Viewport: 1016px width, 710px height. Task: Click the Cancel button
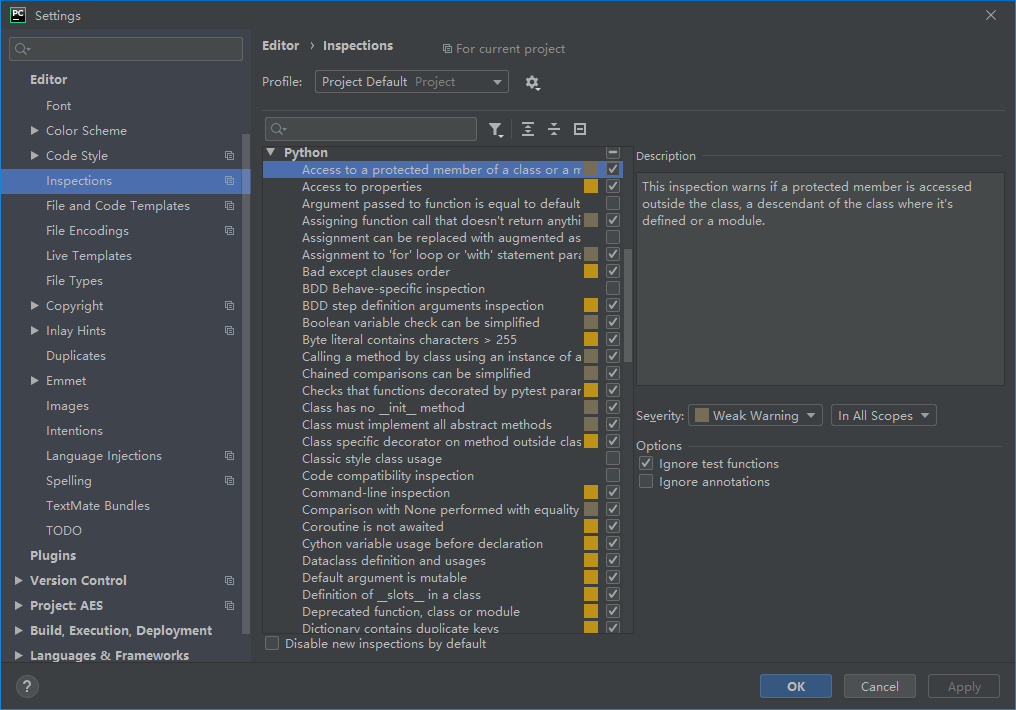(879, 686)
